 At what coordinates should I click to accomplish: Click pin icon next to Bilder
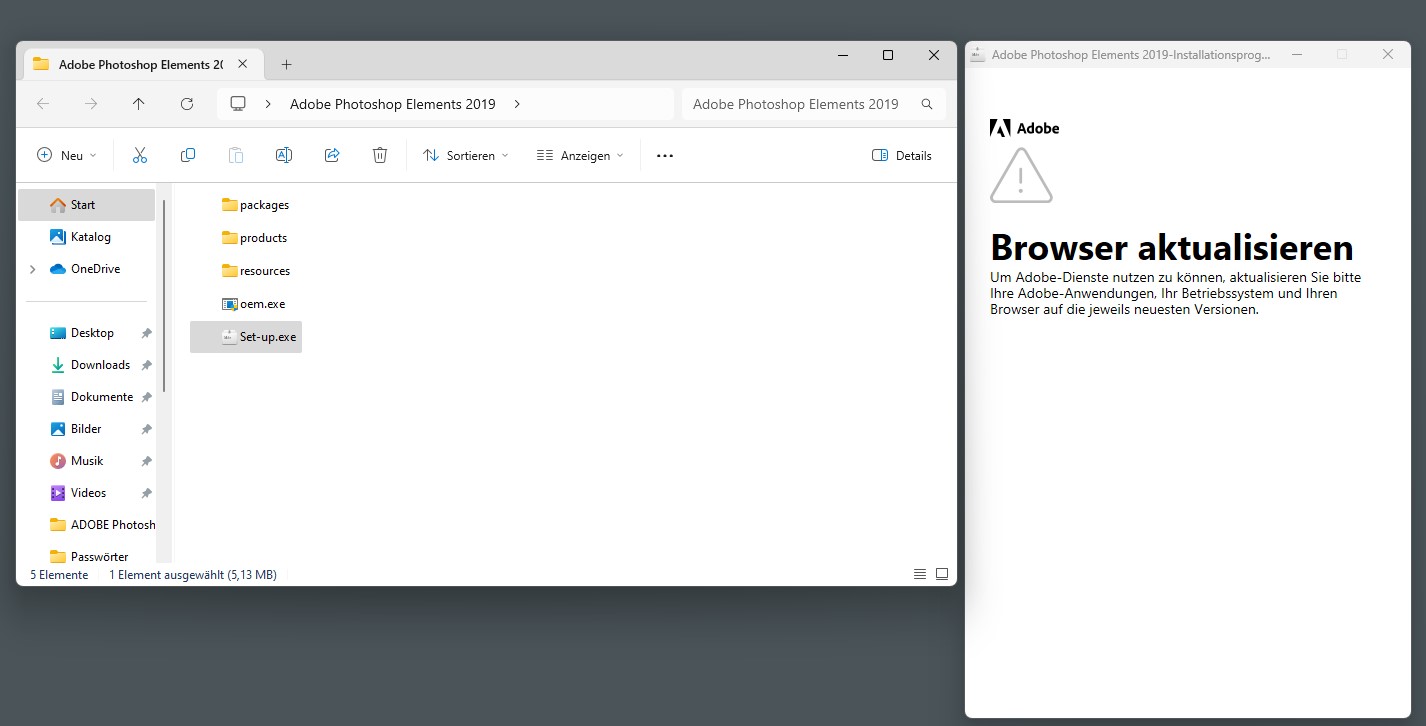pyautogui.click(x=147, y=429)
